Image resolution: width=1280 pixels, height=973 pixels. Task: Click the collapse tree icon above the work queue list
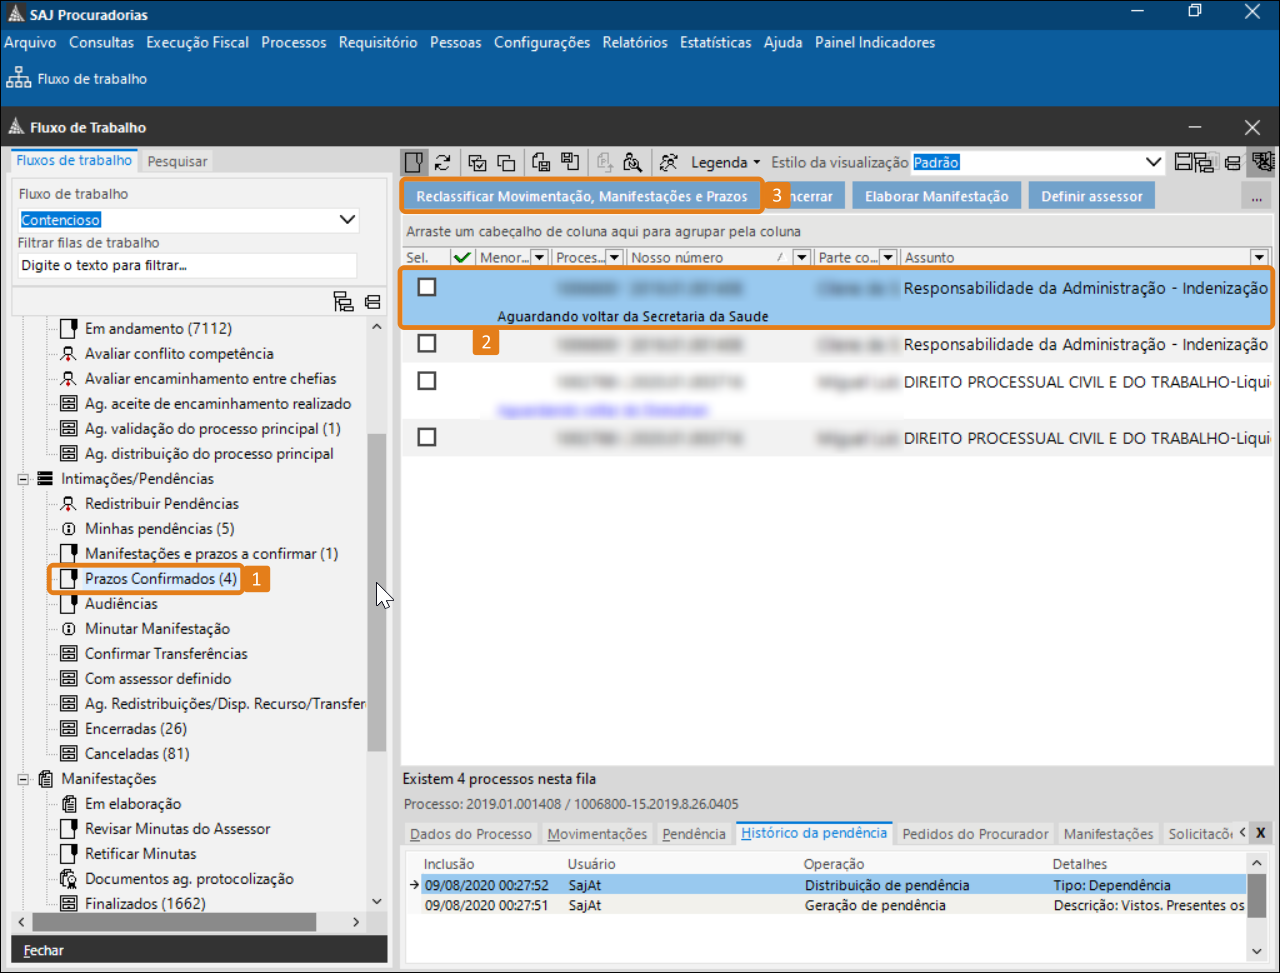pyautogui.click(x=372, y=301)
